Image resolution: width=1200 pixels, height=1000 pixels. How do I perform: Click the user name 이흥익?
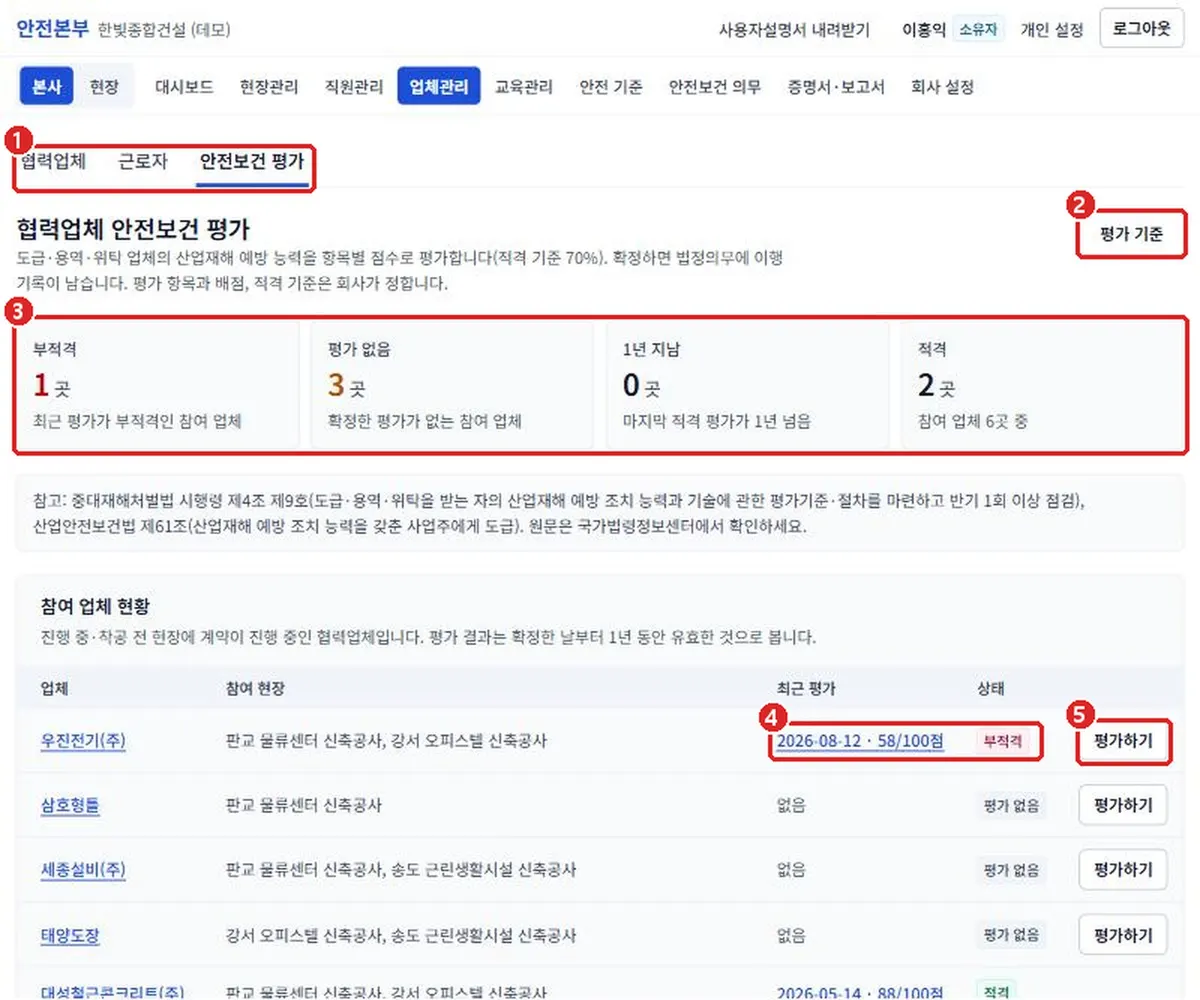pos(923,30)
